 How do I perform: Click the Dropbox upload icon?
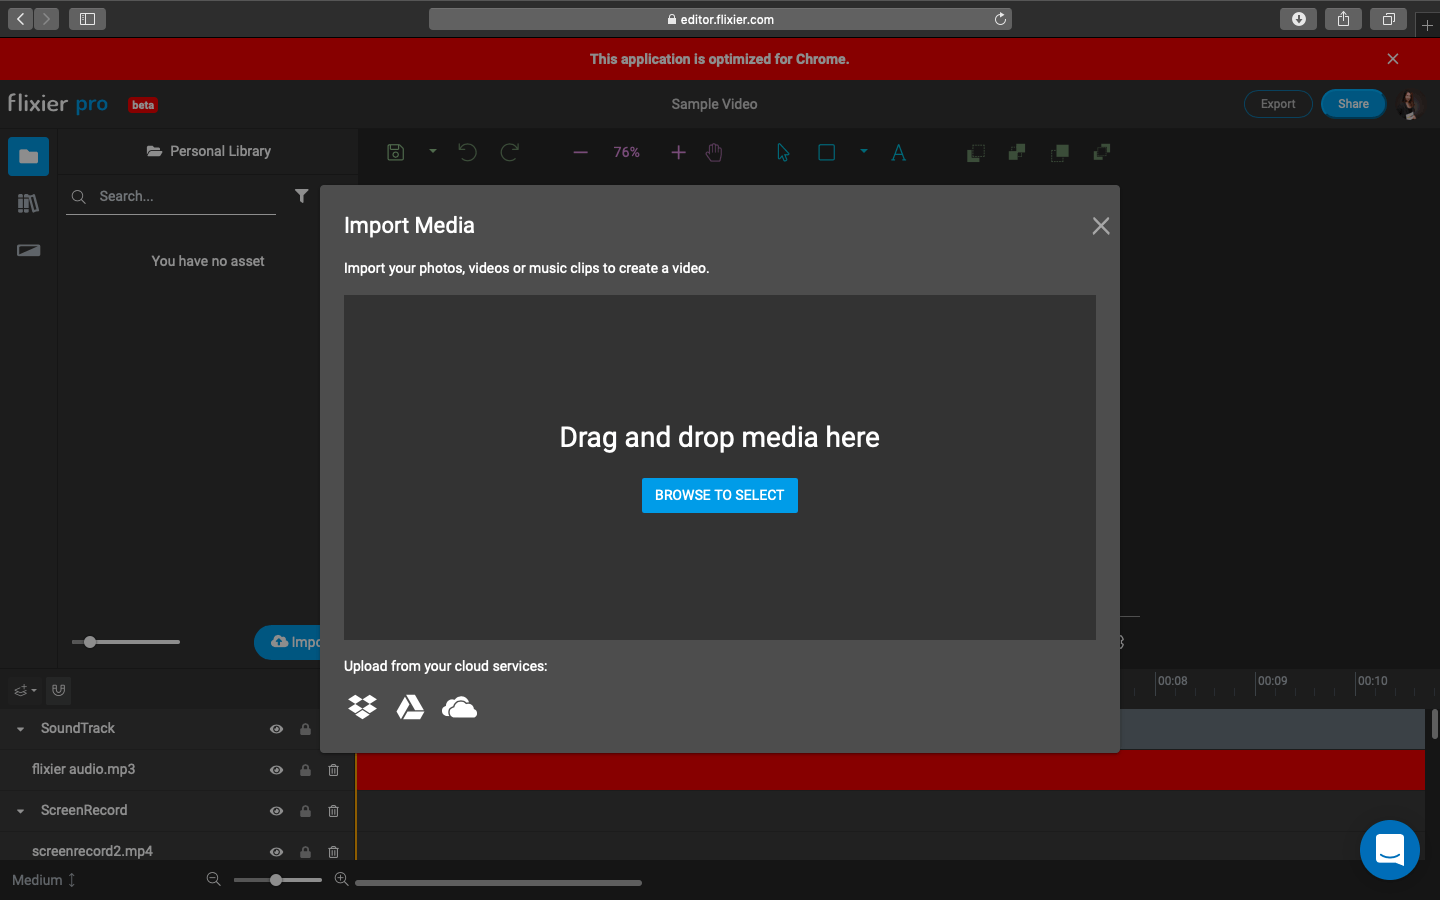pos(362,707)
